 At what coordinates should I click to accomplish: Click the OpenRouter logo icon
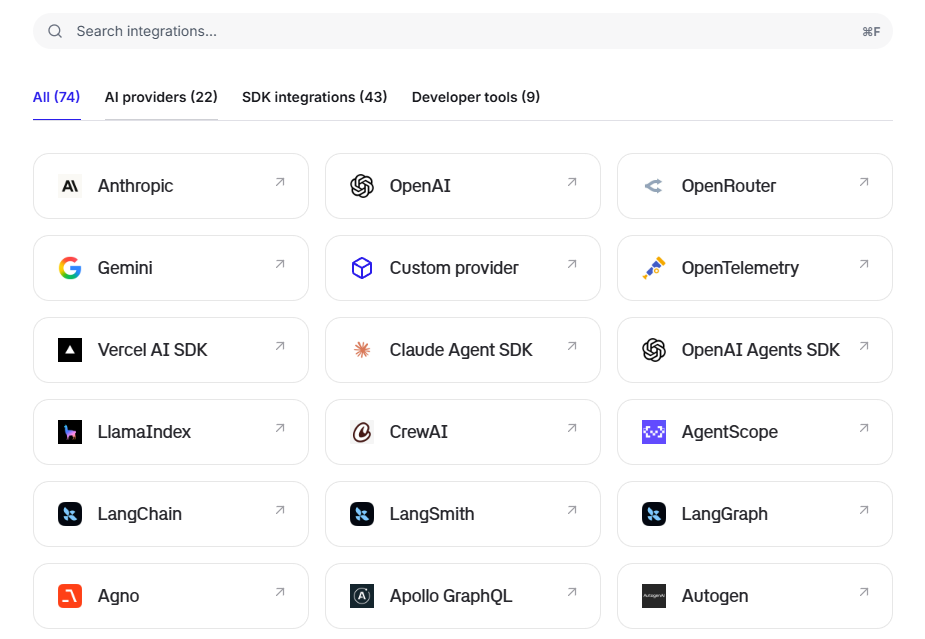tap(654, 186)
